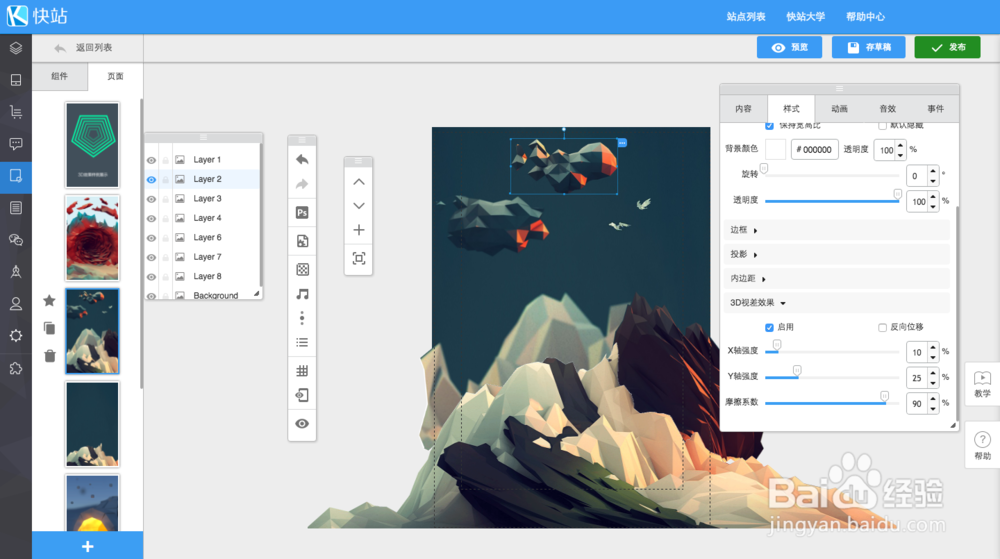This screenshot has height=559, width=1000.
Task: Switch to the 动画 tab
Action: (839, 109)
